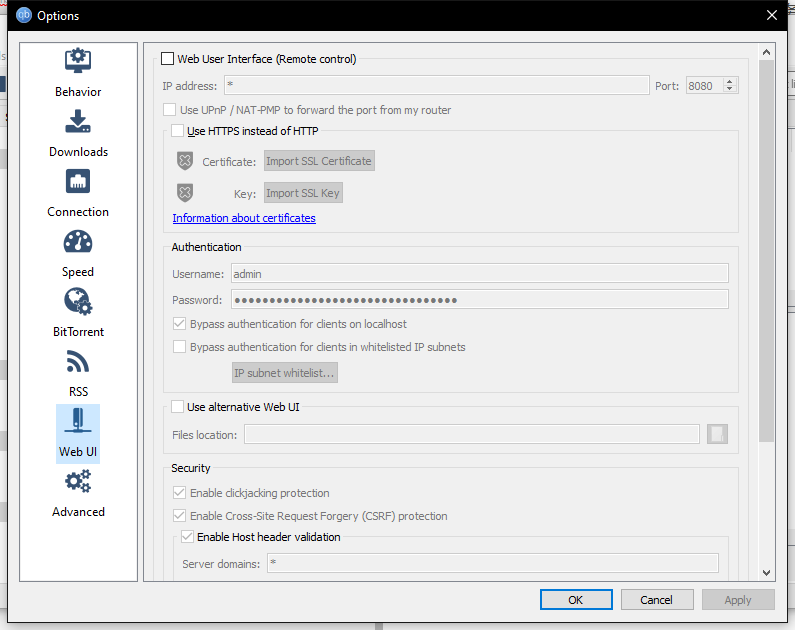795x630 pixels.
Task: Click the Apply button
Action: tap(738, 600)
